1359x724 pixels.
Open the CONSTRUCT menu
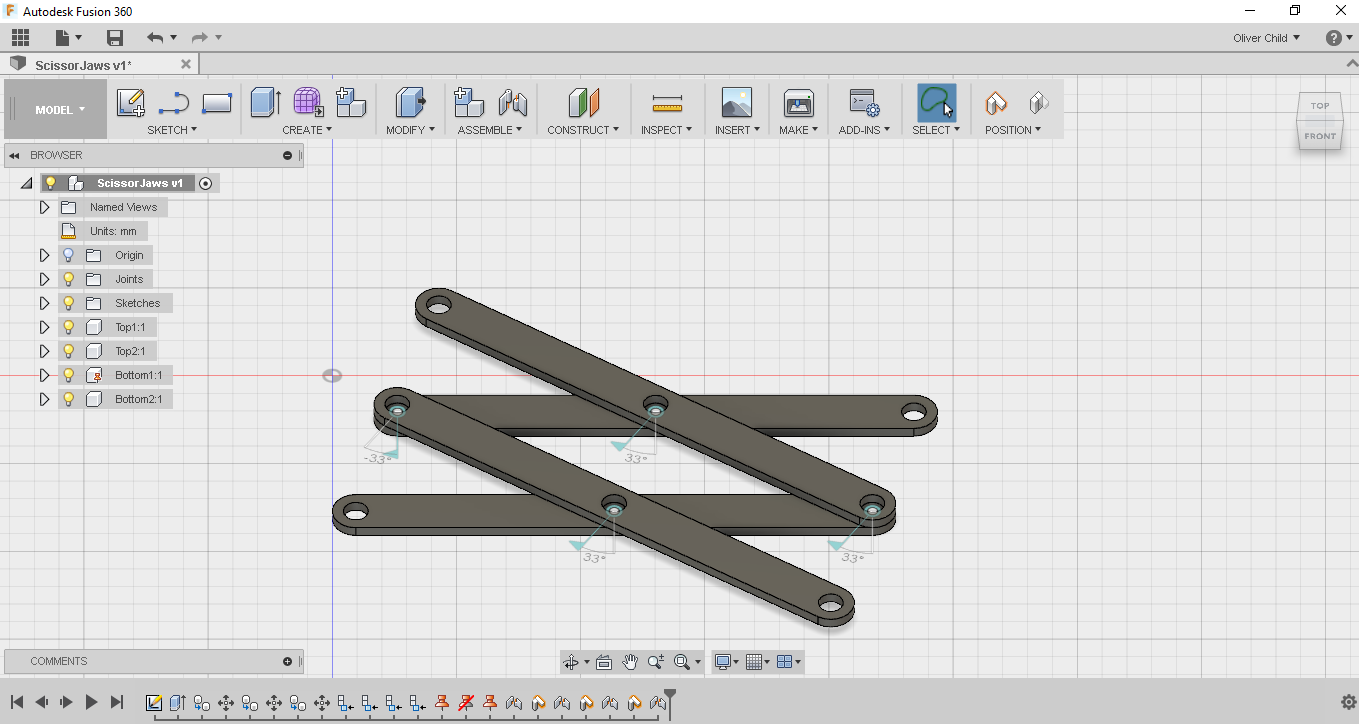pos(583,130)
